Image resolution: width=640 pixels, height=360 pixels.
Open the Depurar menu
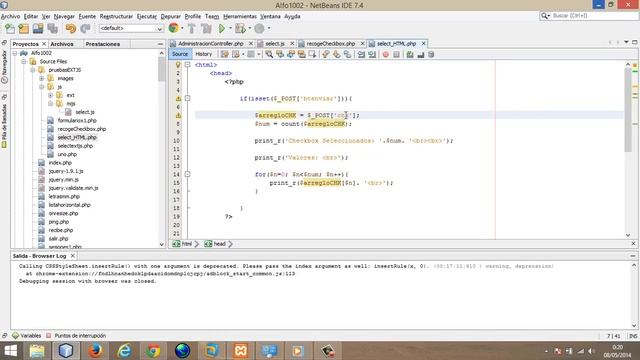click(x=171, y=16)
